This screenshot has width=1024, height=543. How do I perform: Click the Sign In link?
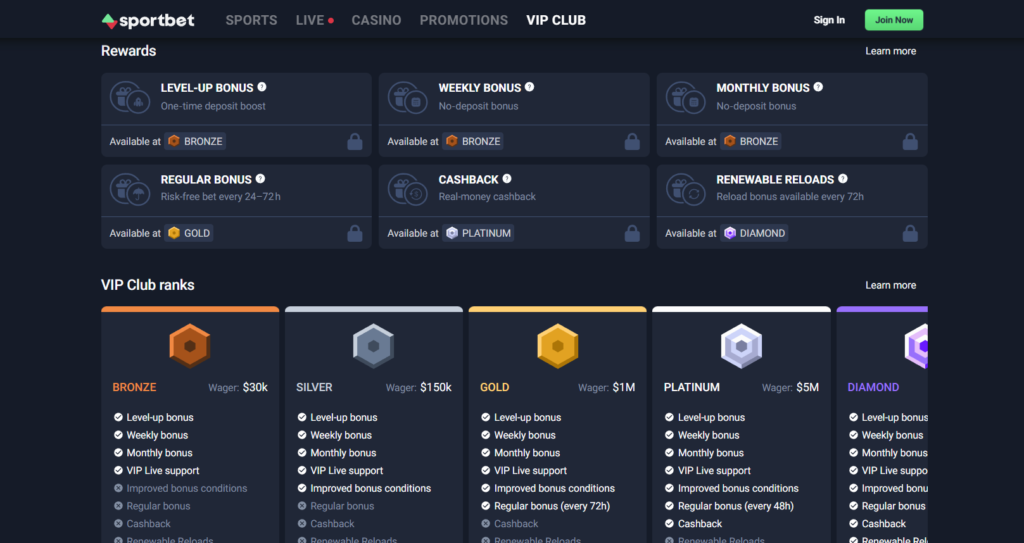[x=829, y=20]
